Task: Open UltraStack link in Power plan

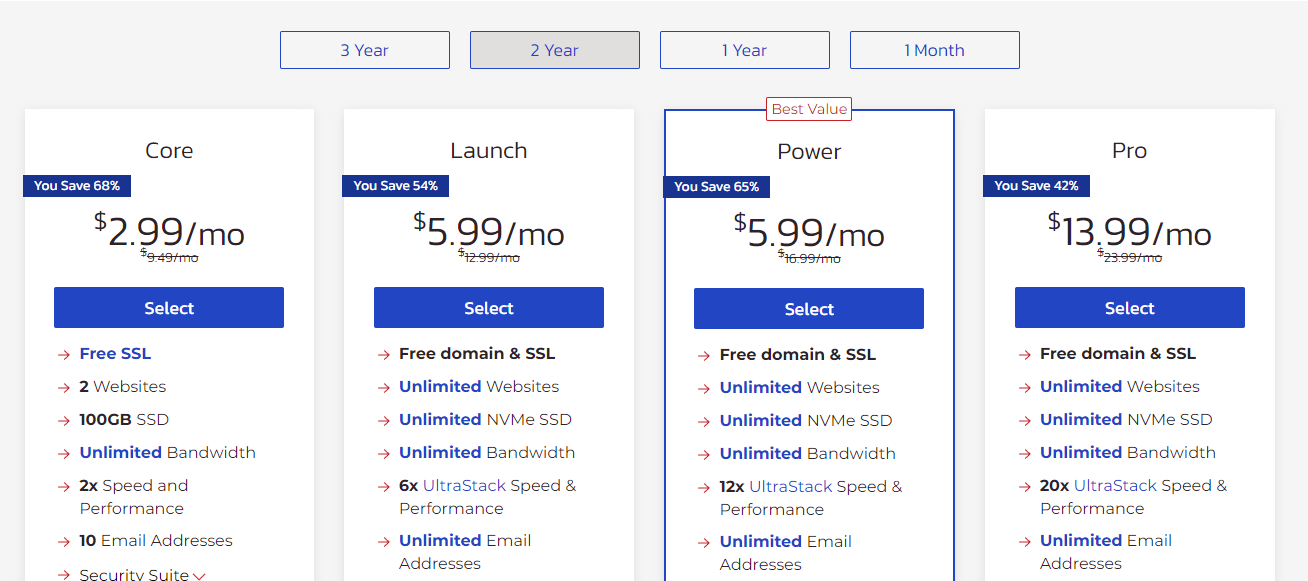Action: tap(790, 486)
